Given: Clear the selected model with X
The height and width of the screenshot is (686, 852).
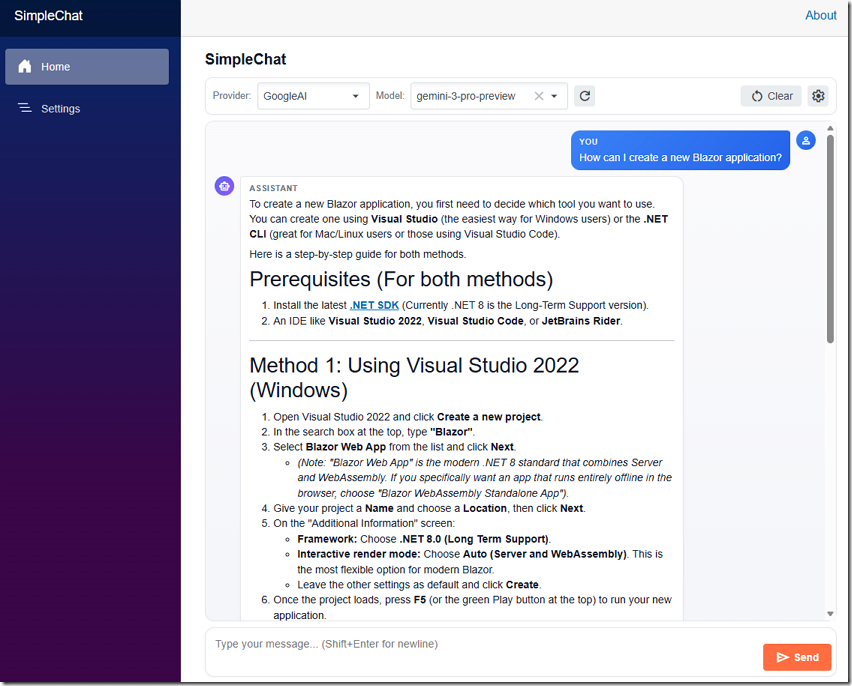Looking at the screenshot, I should click(538, 96).
